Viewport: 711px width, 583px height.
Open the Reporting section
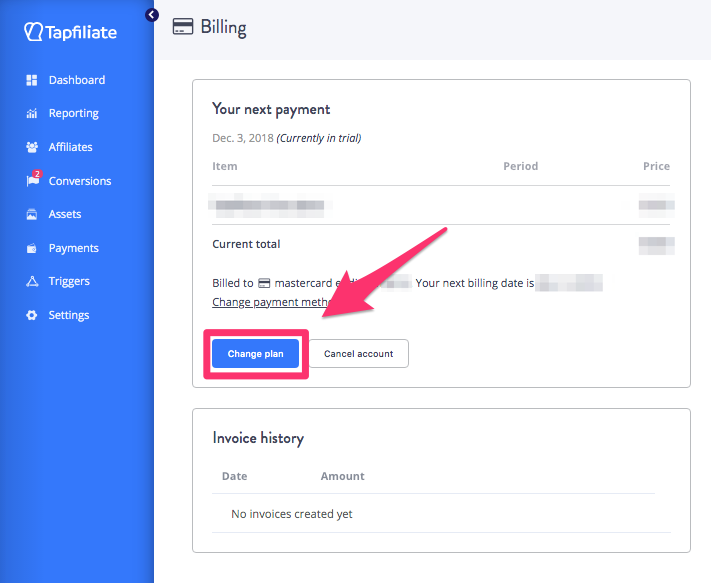point(73,113)
